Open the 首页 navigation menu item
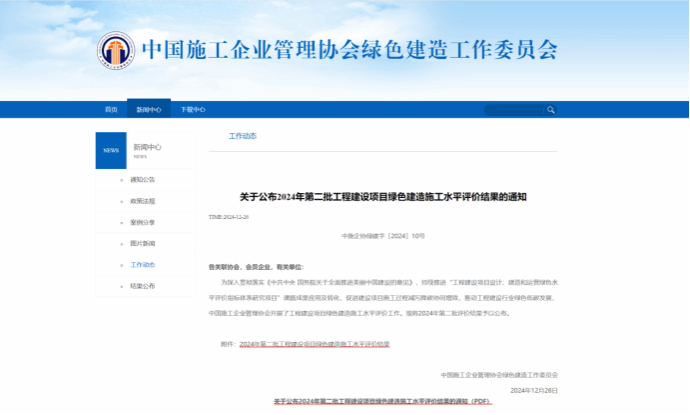This screenshot has width=690, height=415. pyautogui.click(x=111, y=109)
